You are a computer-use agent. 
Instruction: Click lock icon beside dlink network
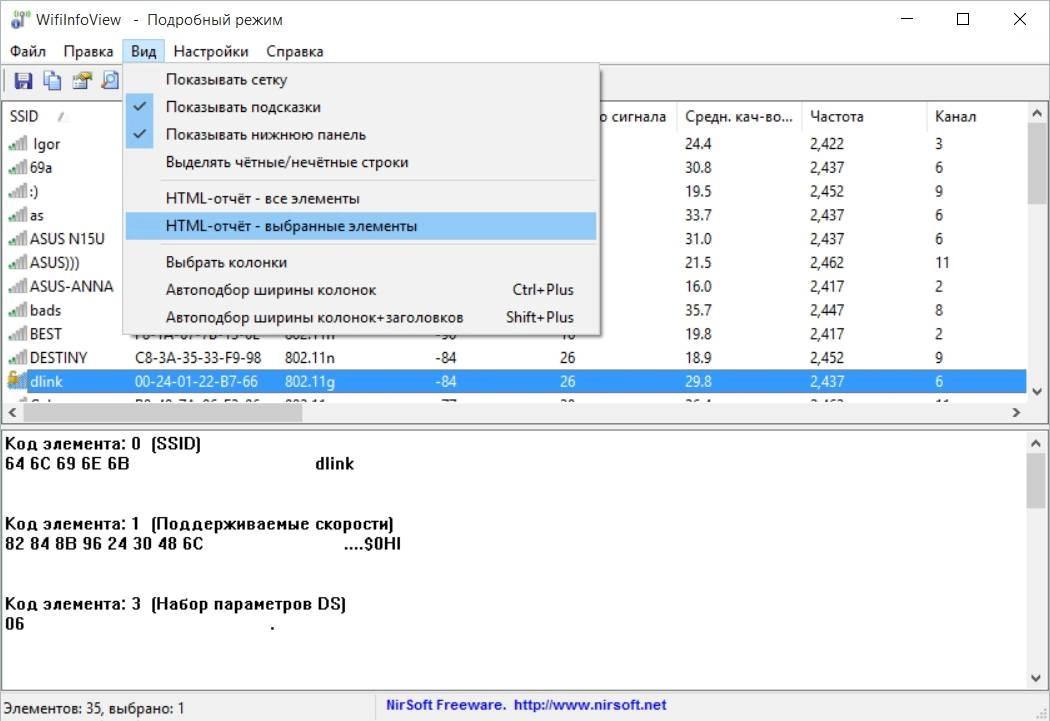[17, 380]
